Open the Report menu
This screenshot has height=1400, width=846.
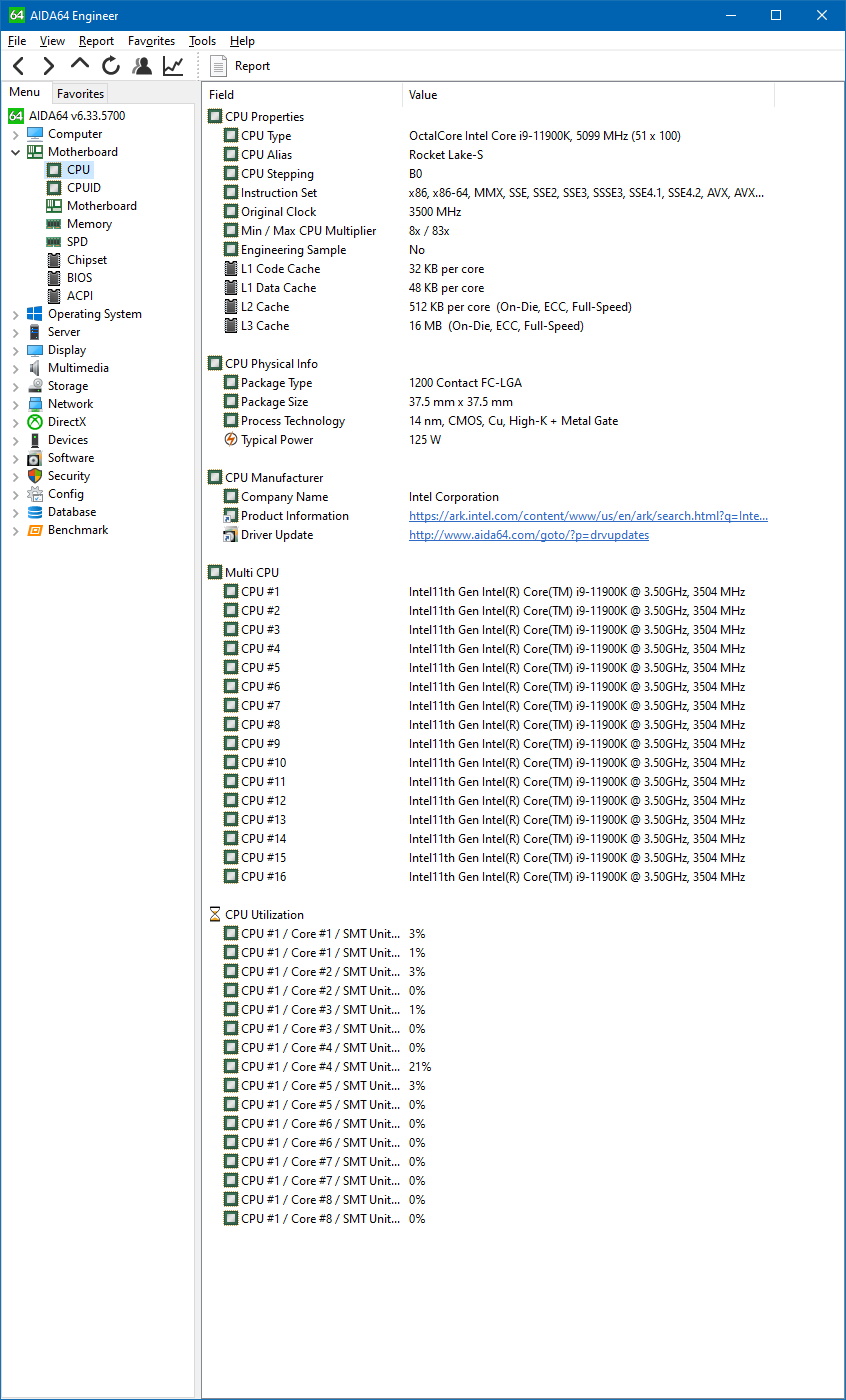click(x=97, y=41)
